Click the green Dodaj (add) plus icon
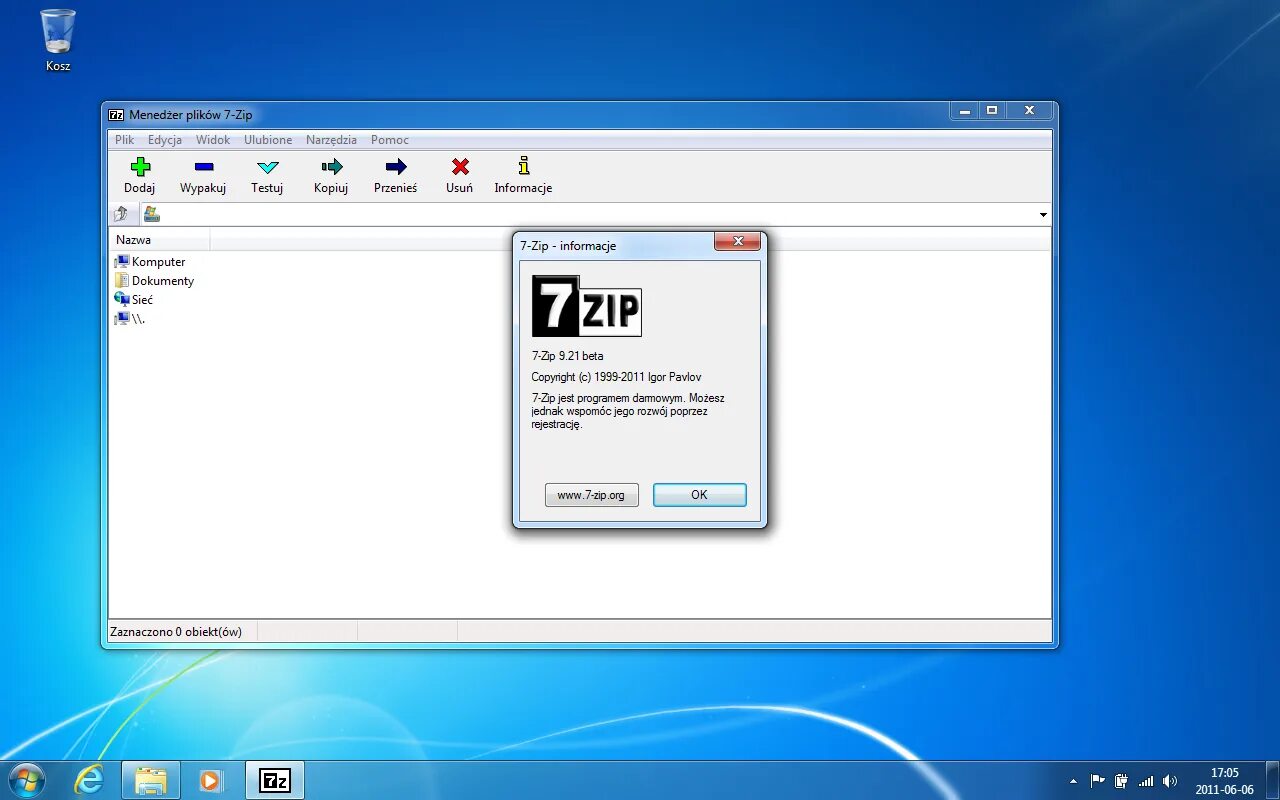 pos(140,167)
